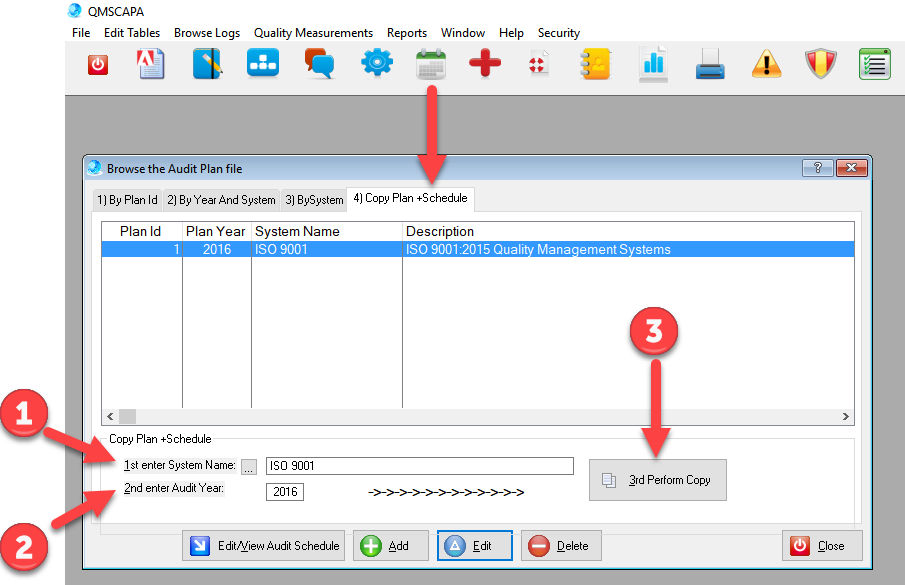Viewport: 905px width, 585px height.
Task: Click the printer toolbar icon
Action: (x=710, y=65)
